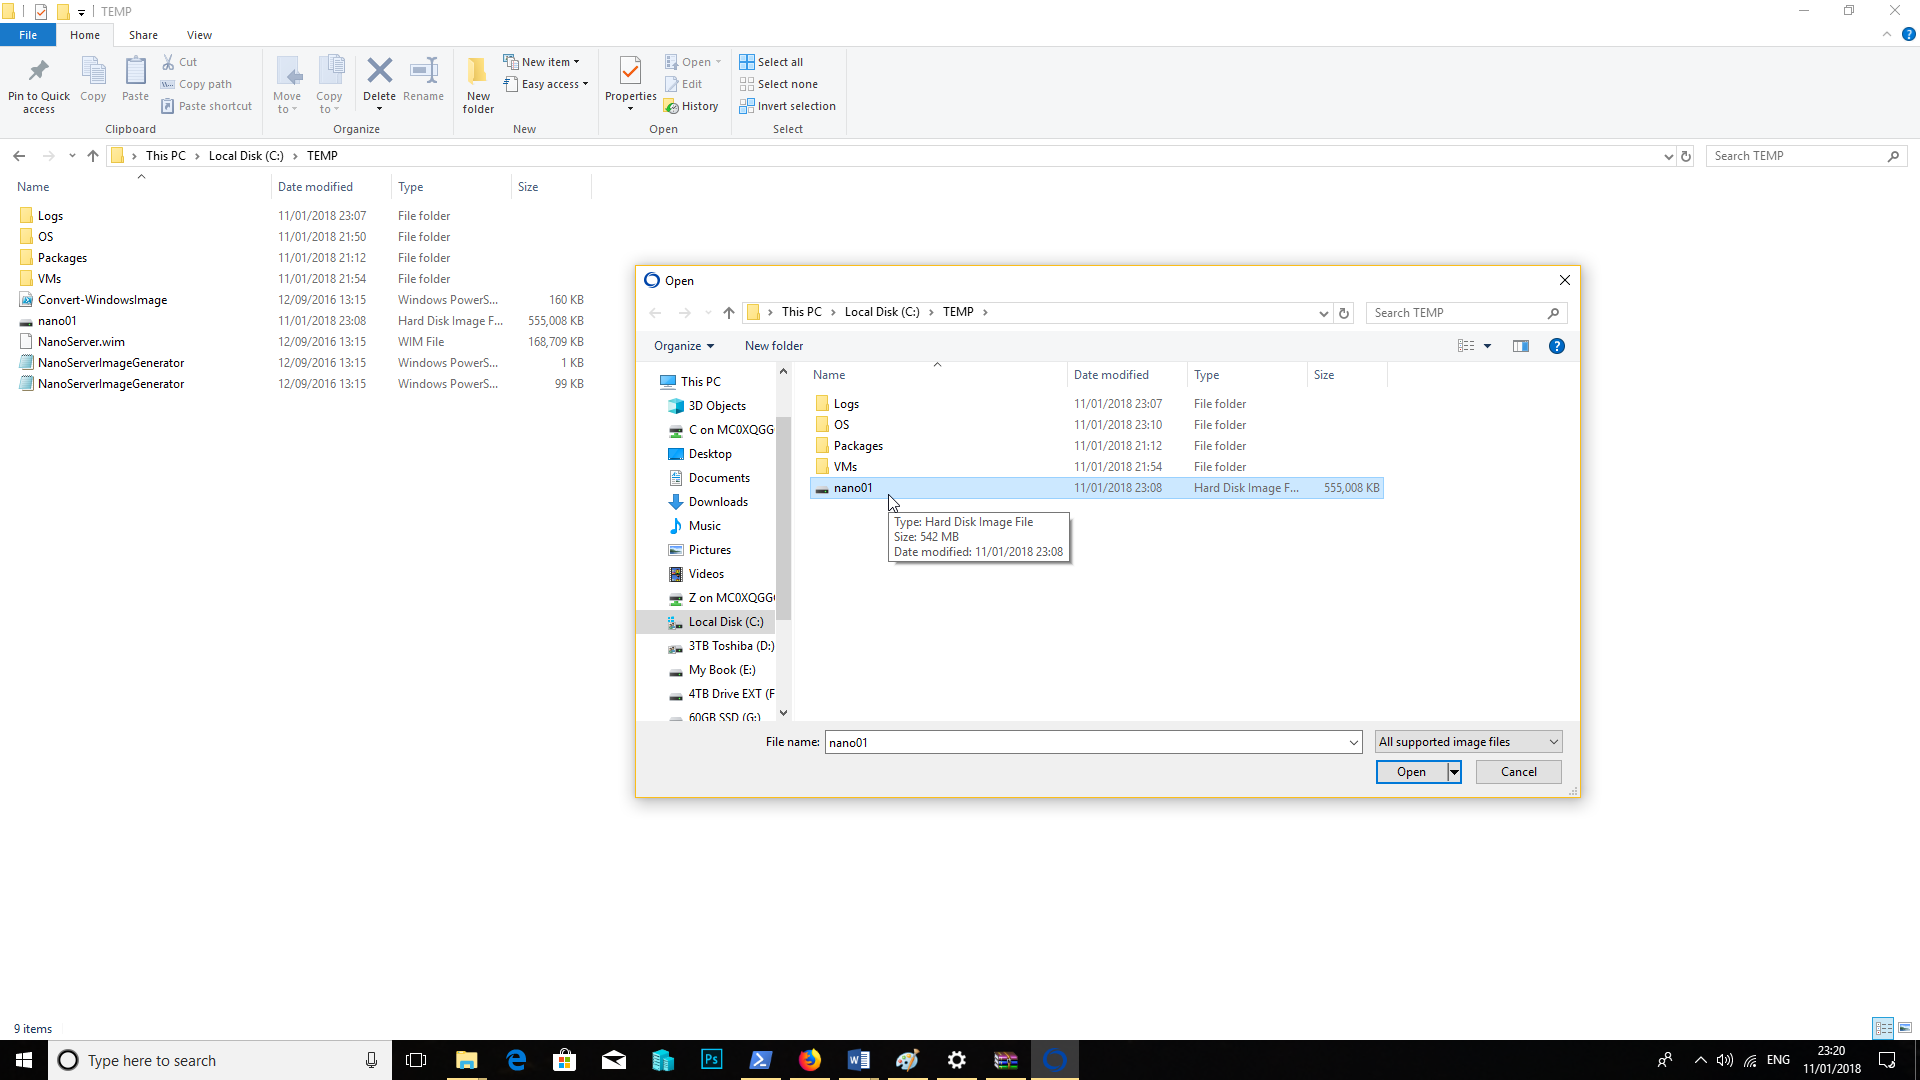Open the file type filter dropdown
Image resolution: width=1920 pixels, height=1080 pixels.
point(1468,742)
